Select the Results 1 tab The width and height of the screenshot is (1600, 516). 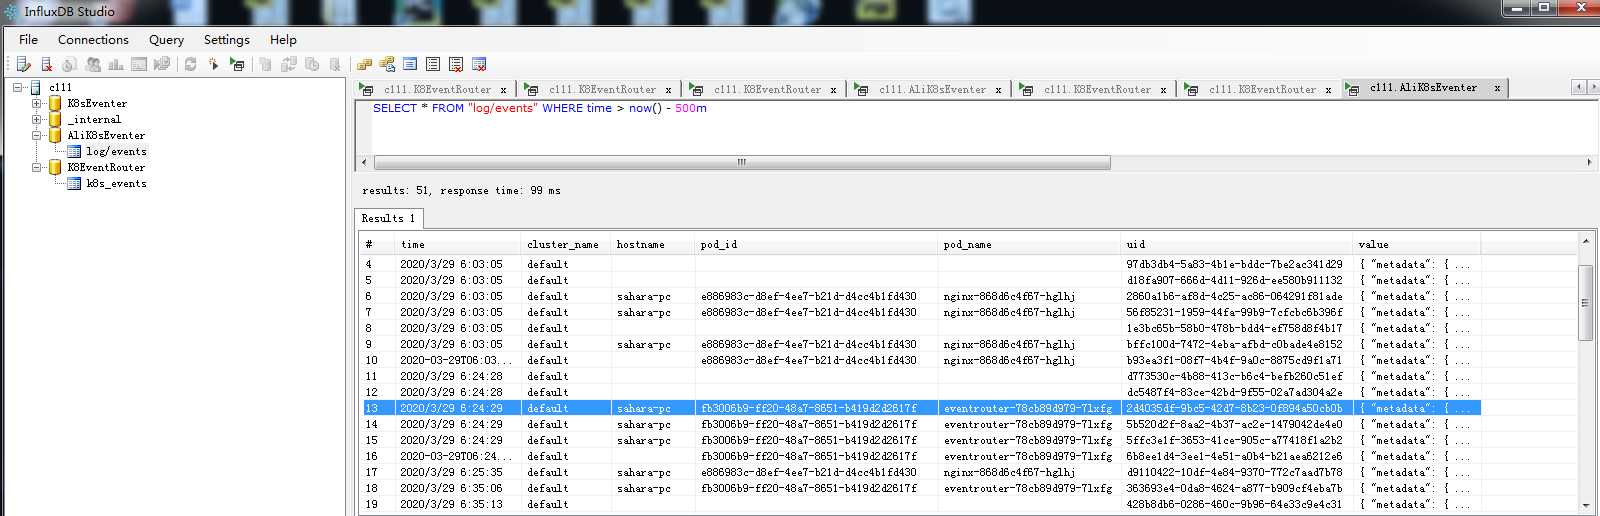[x=389, y=218]
